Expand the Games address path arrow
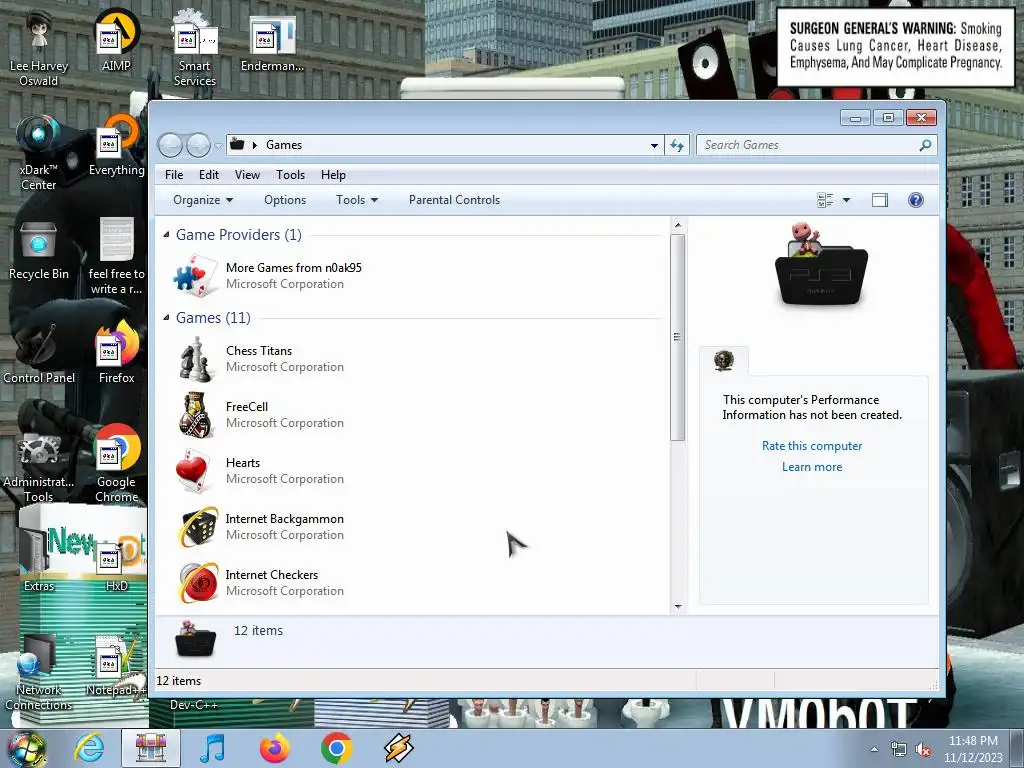1024x768 pixels. [255, 145]
